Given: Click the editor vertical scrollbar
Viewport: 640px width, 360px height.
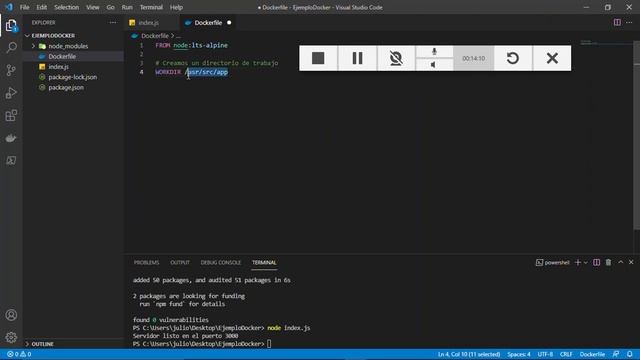Looking at the screenshot, I should (636, 135).
